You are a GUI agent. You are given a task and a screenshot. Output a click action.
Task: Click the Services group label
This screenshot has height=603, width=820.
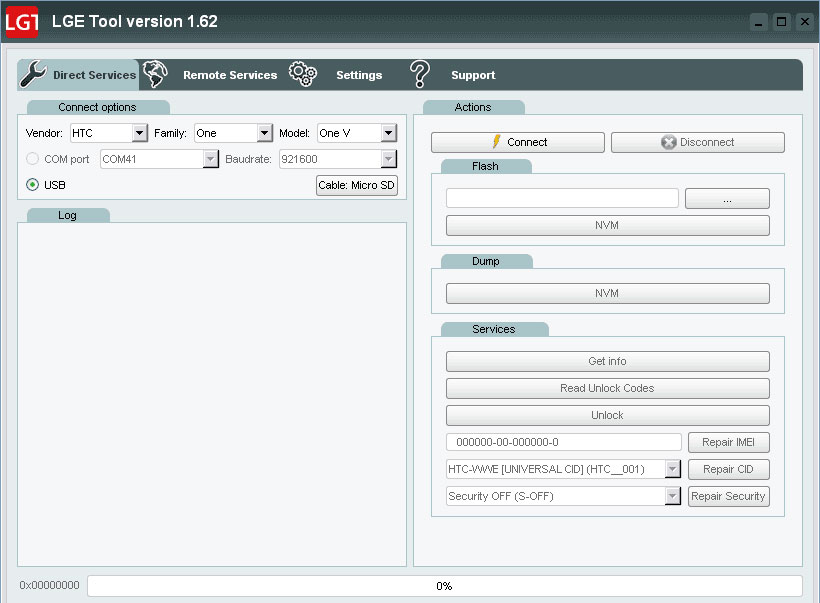[x=494, y=329]
